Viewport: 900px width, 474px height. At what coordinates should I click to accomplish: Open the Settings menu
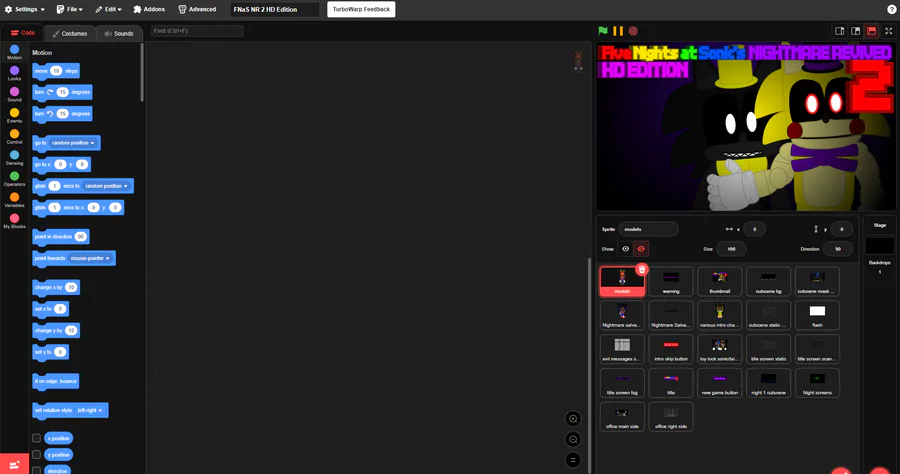tap(25, 9)
